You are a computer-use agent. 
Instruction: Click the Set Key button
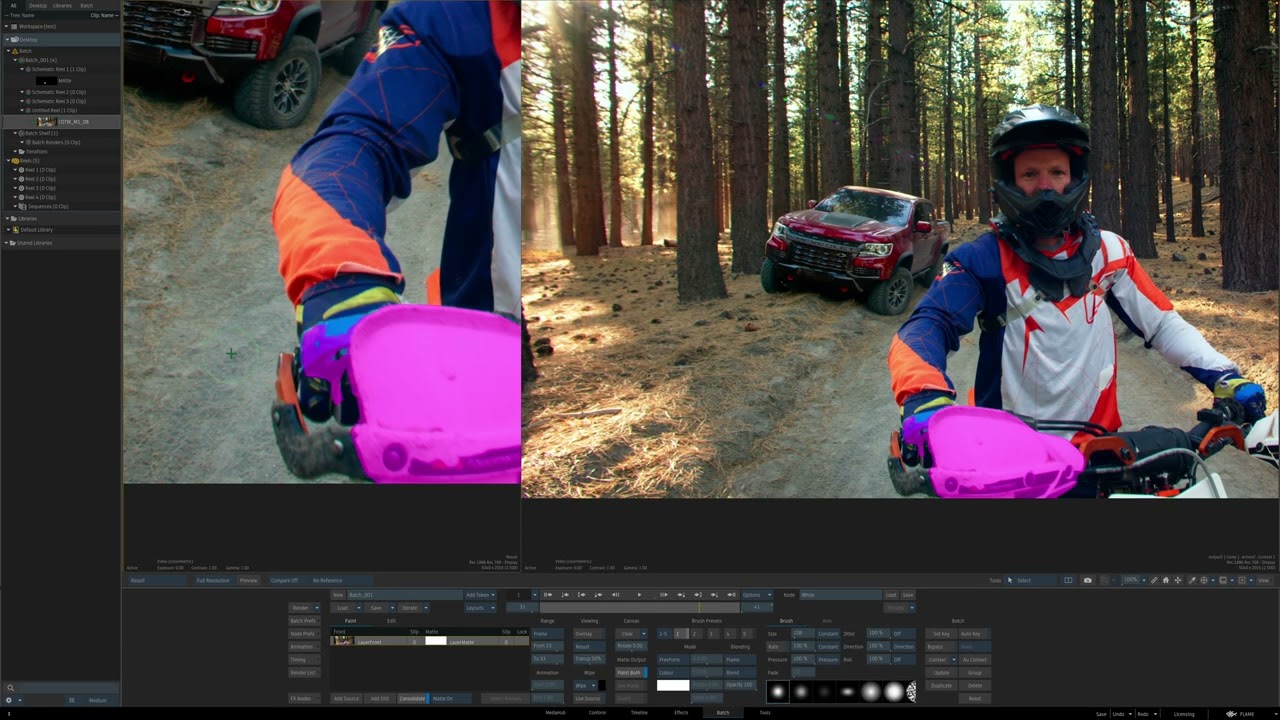tap(942, 634)
